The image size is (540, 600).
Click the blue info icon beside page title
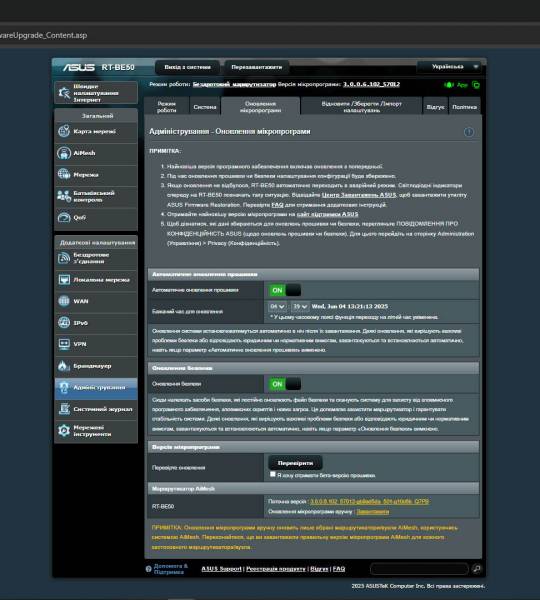(x=468, y=132)
